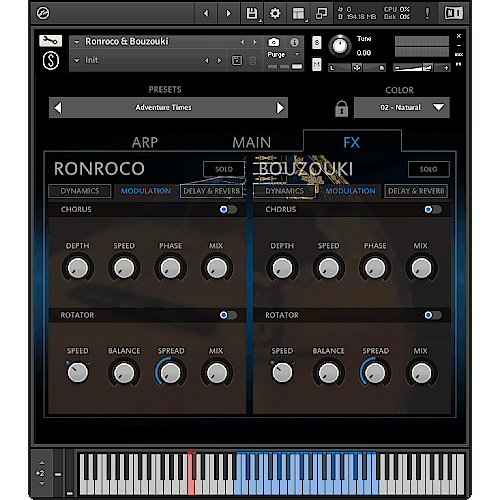
Task: Click the Tune knob
Action: 340,46
